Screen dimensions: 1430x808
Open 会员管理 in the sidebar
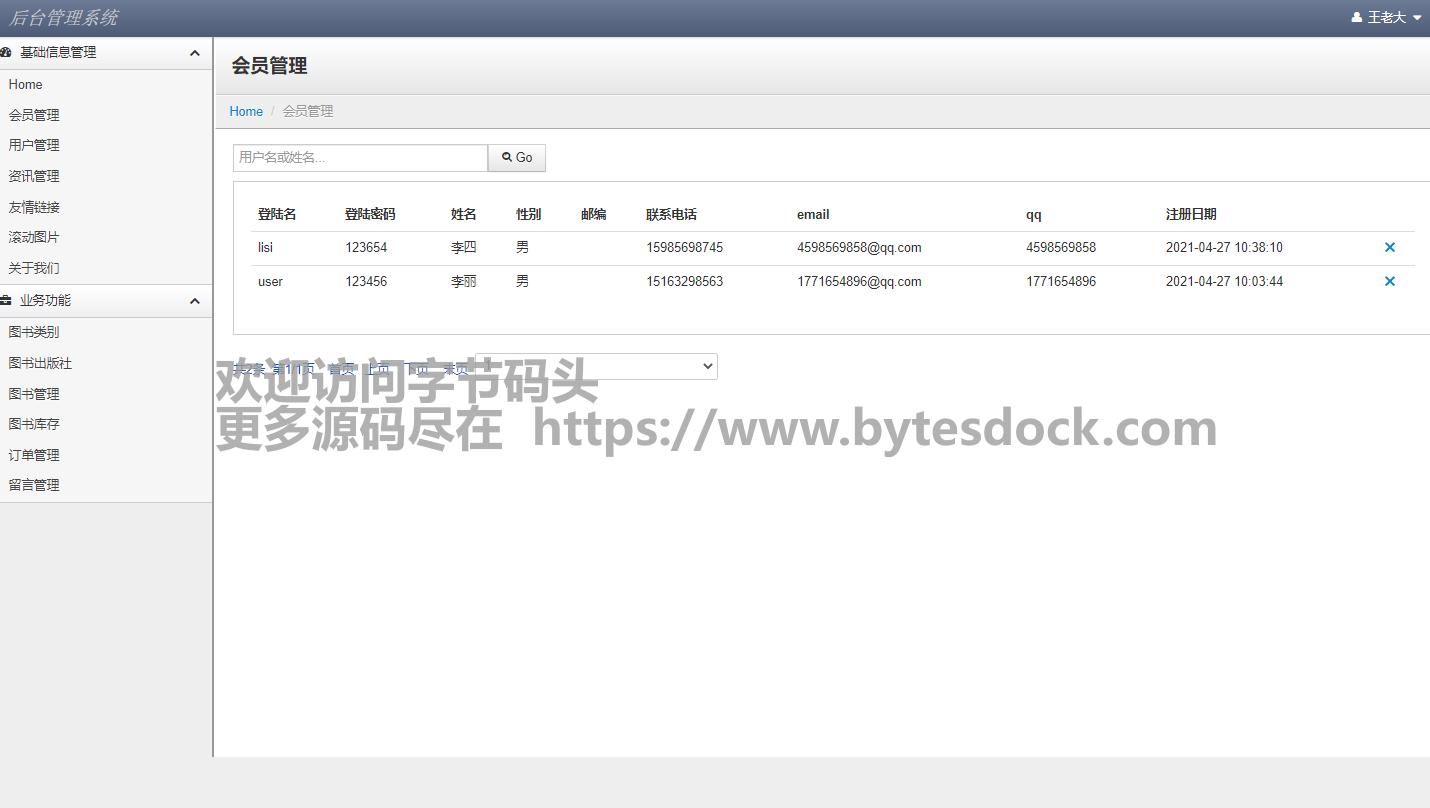point(34,115)
